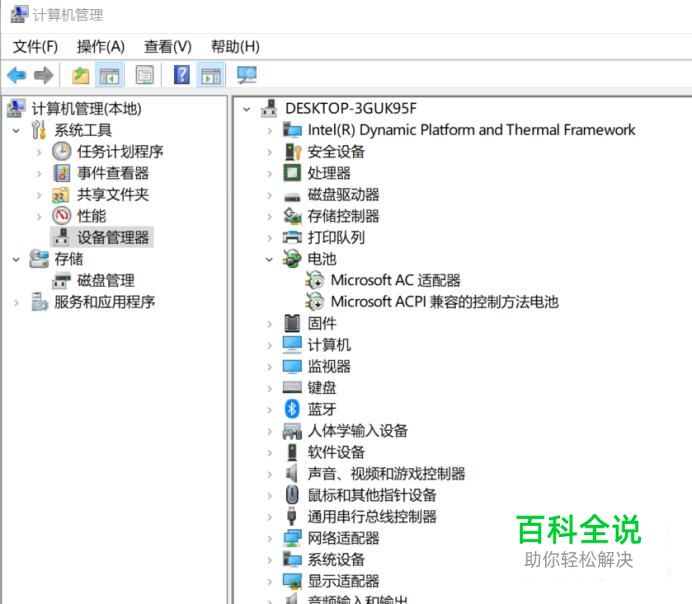Select the 事件查看器 label in left tree

pos(113,173)
